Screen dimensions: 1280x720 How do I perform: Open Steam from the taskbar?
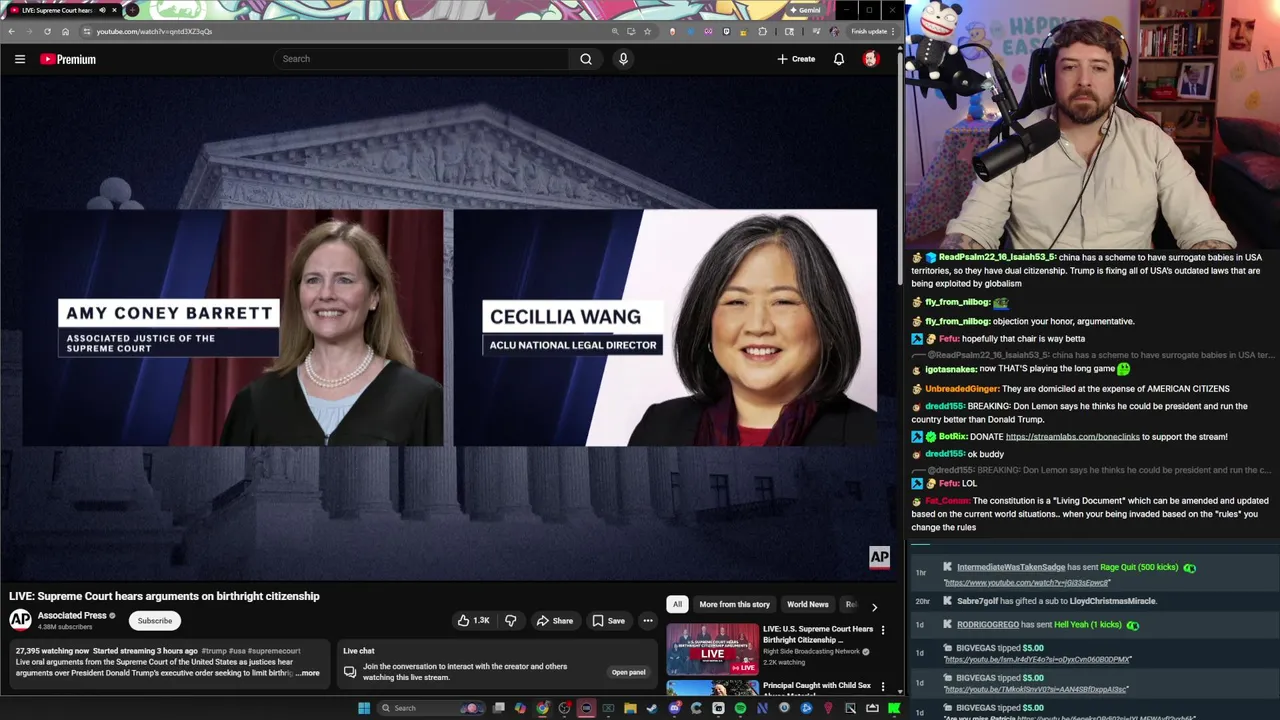tap(652, 708)
